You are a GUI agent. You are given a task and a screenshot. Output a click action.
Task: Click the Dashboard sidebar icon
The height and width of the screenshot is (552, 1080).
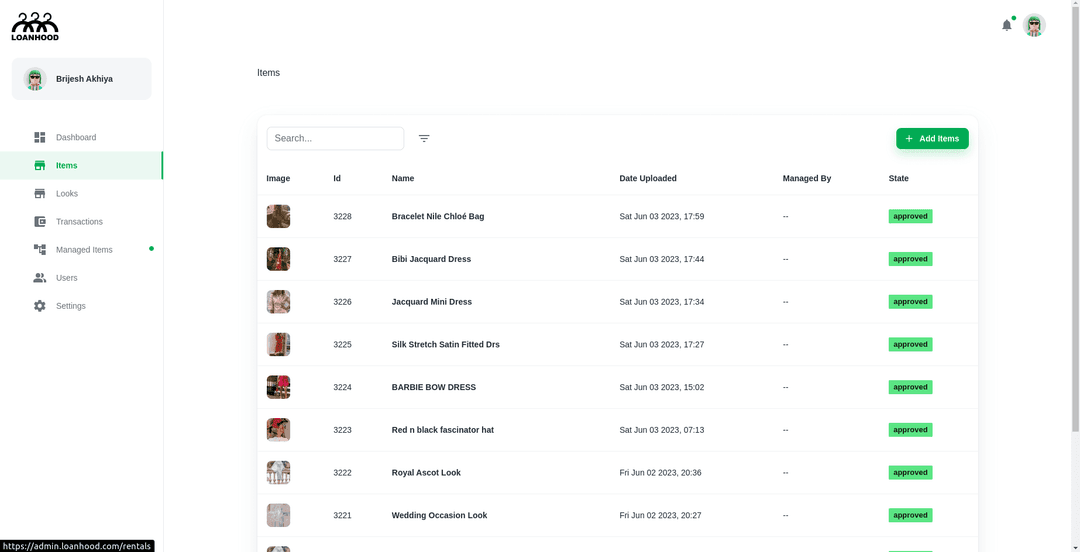point(40,137)
